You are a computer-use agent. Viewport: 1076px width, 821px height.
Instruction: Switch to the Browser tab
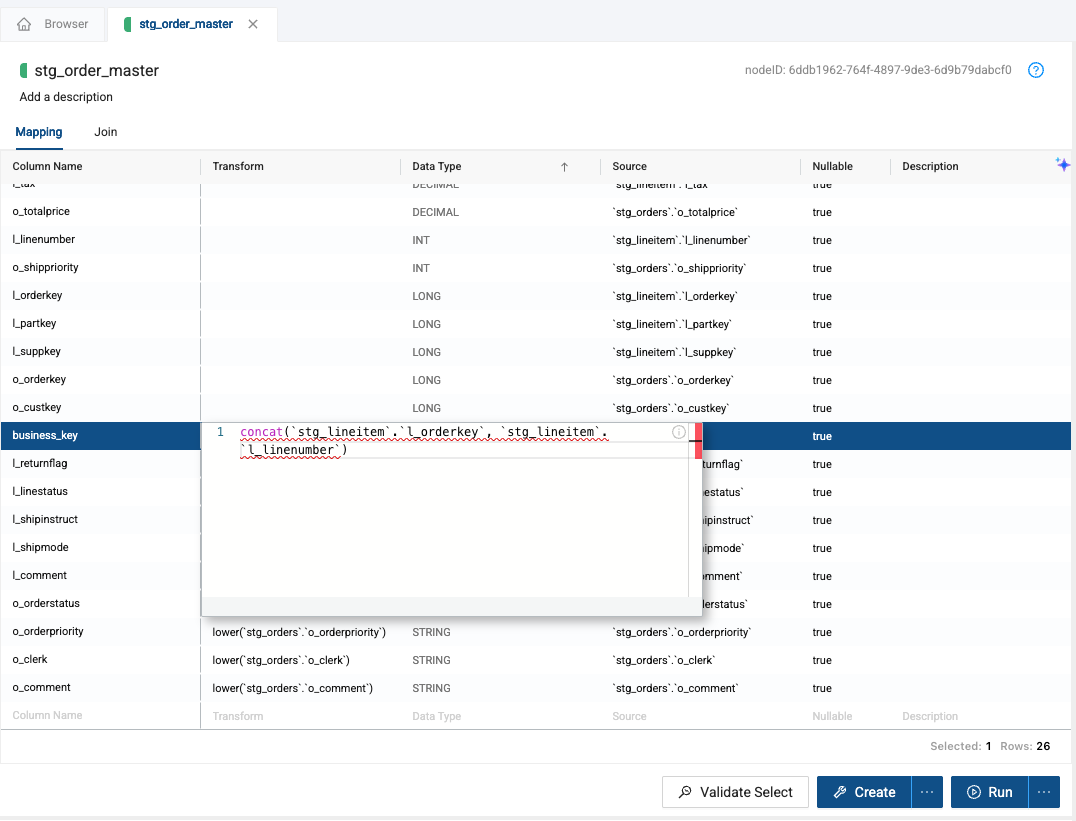click(x=53, y=24)
